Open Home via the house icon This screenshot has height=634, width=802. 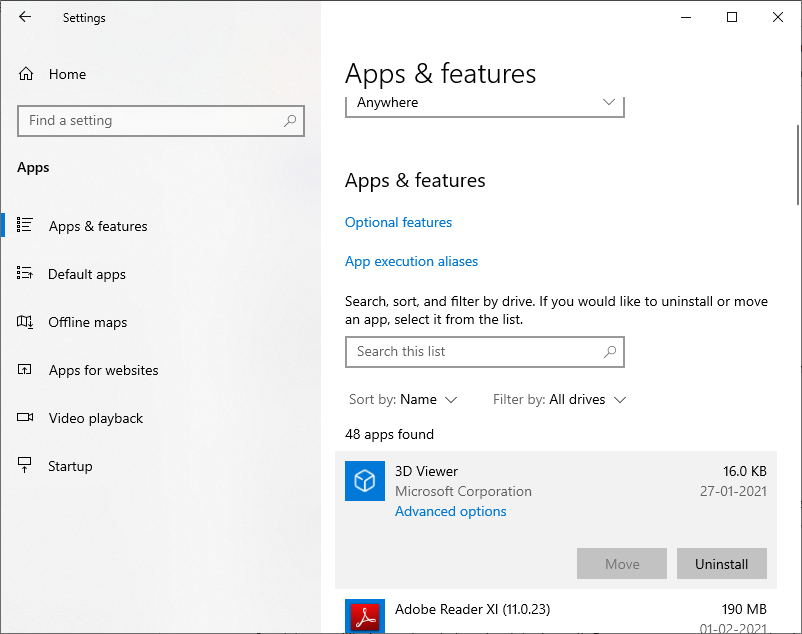26,74
